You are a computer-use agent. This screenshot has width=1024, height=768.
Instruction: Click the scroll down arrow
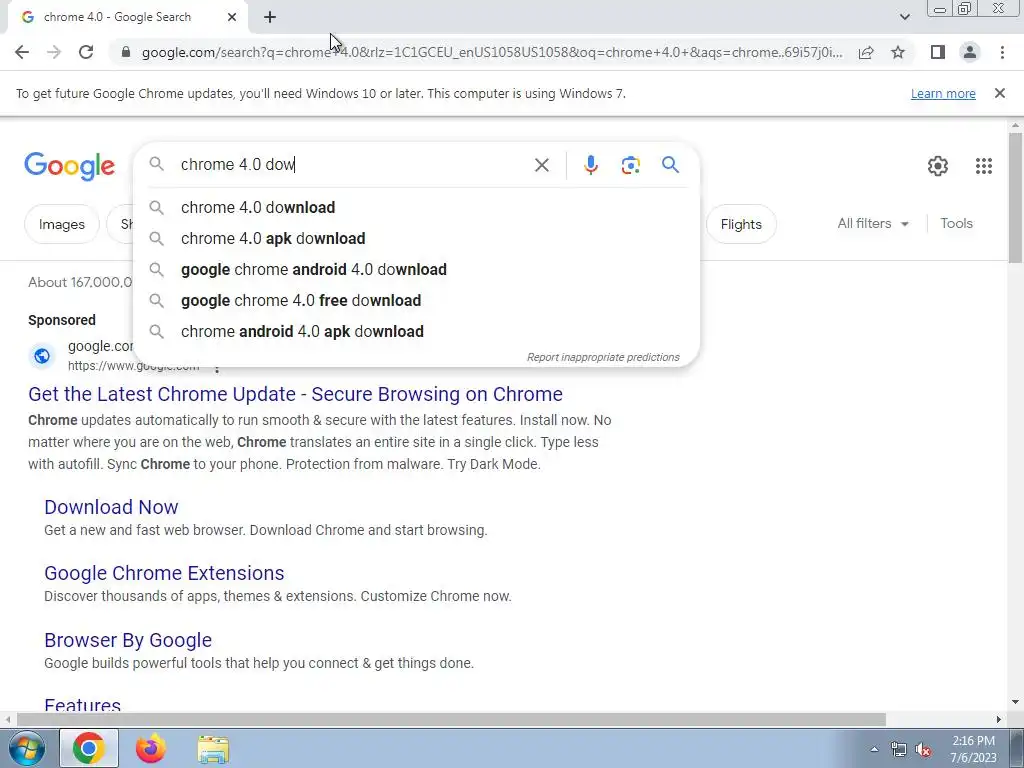click(1015, 703)
